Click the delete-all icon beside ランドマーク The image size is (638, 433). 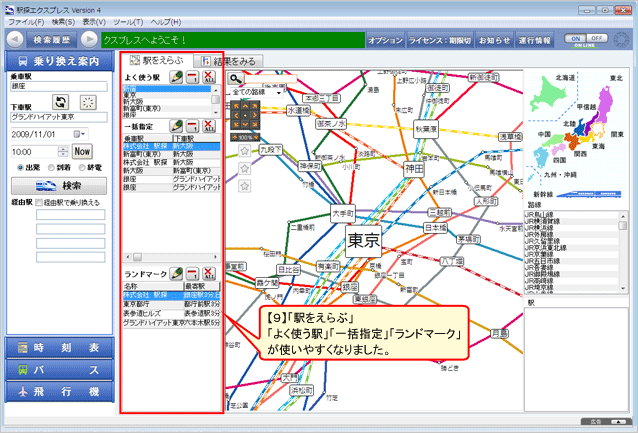pyautogui.click(x=209, y=272)
